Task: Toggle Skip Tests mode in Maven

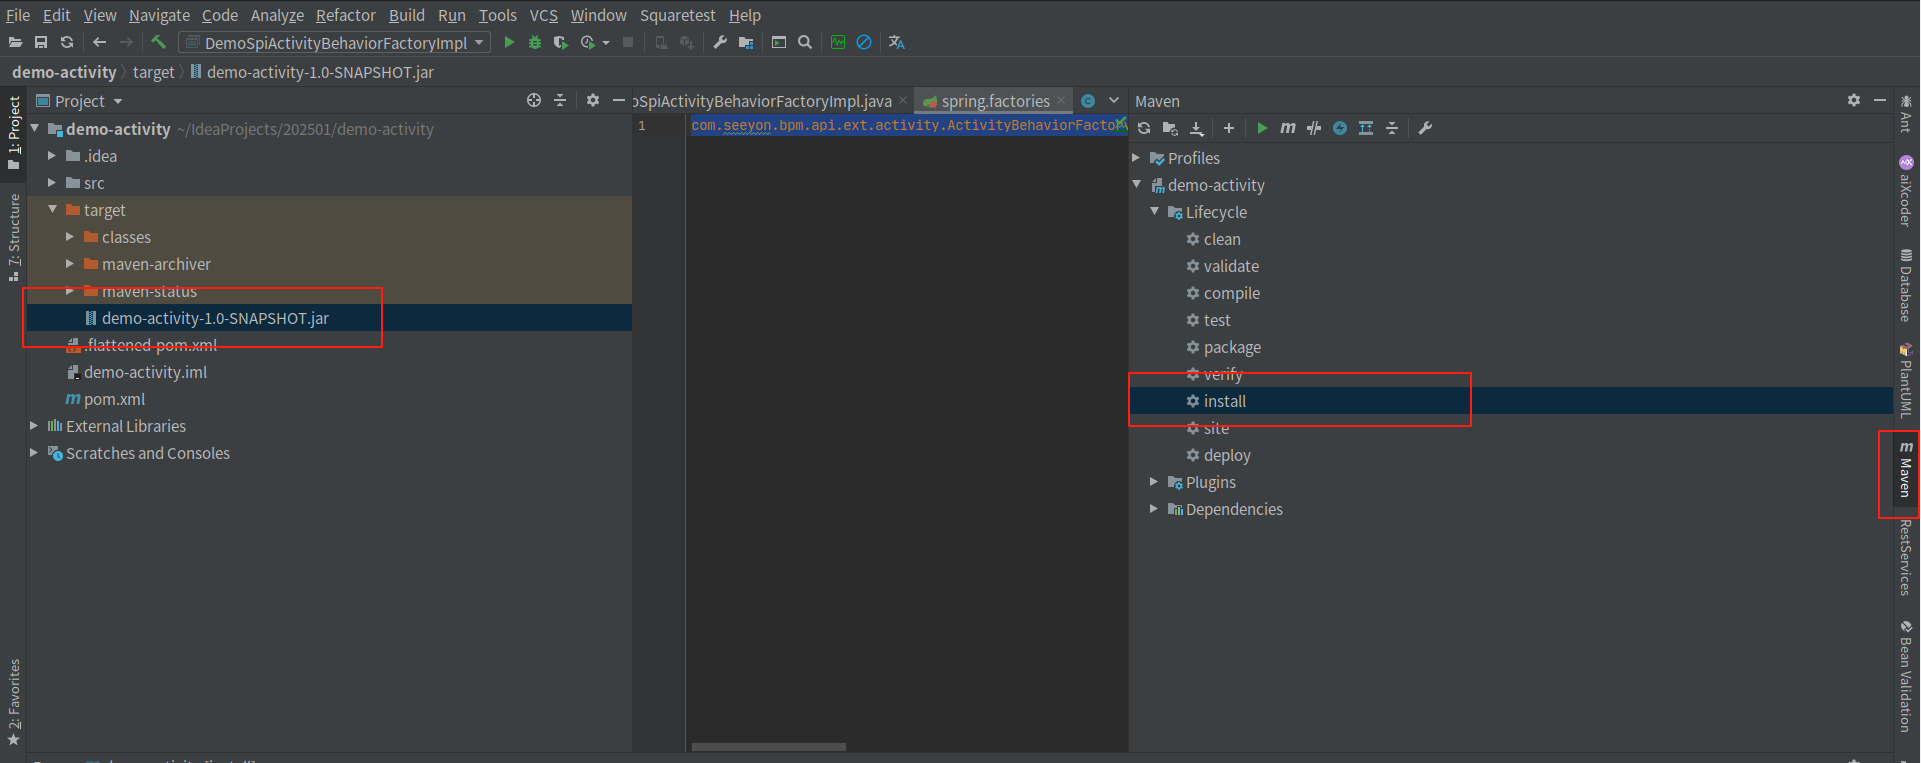Action: [x=1340, y=128]
